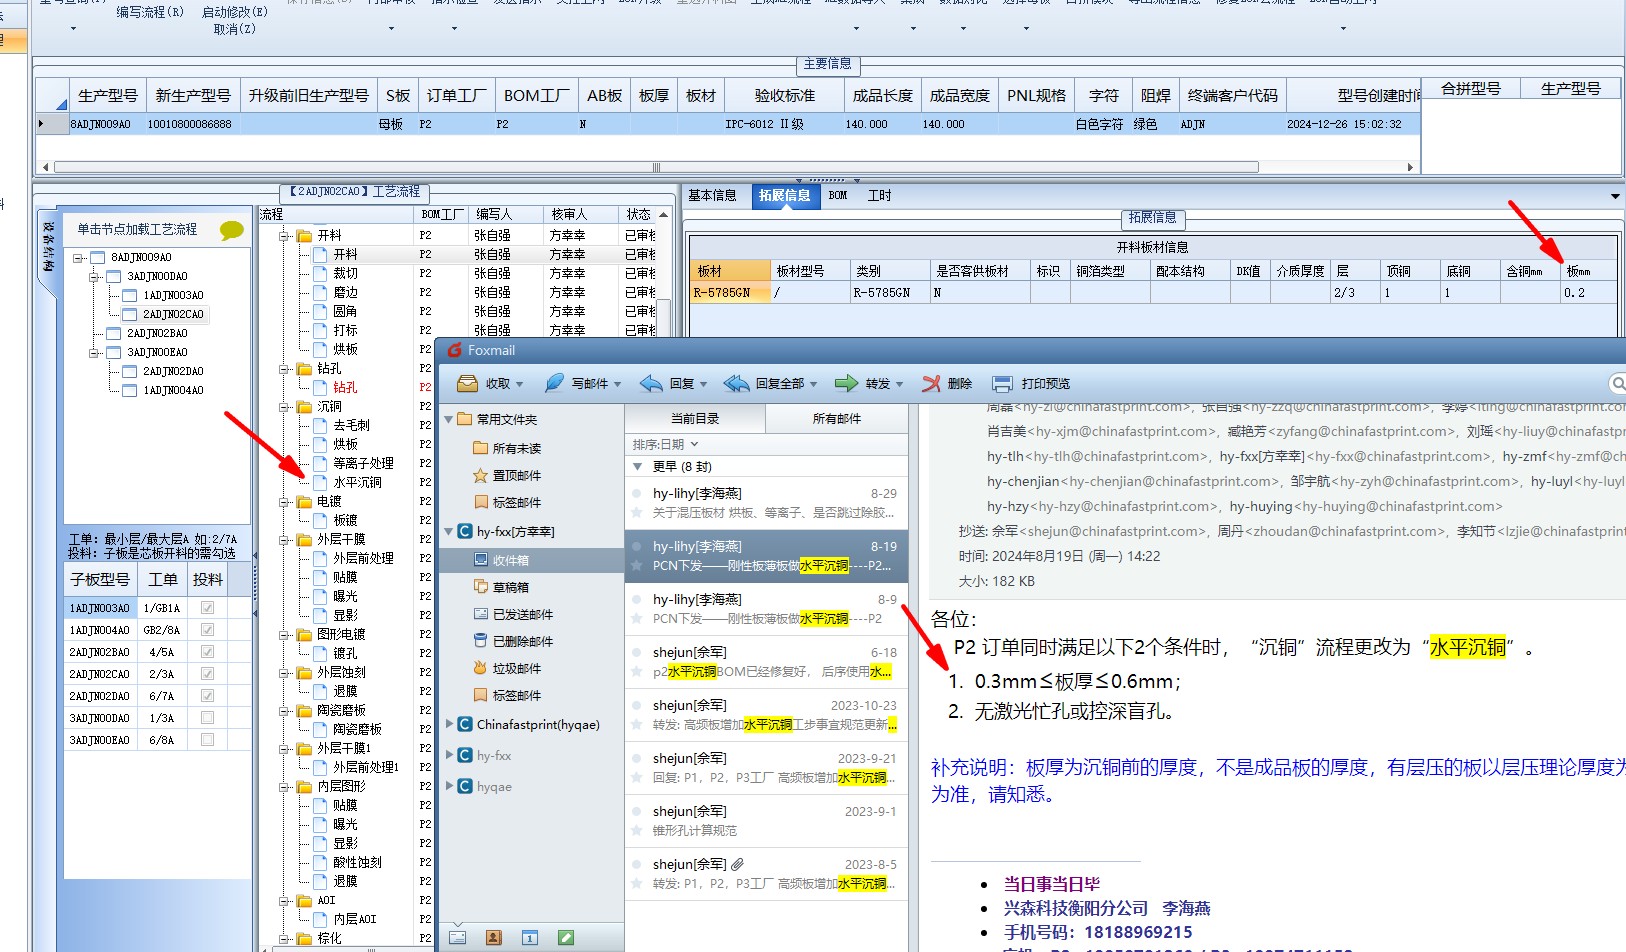The width and height of the screenshot is (1626, 952).
Task: Star the 2023-9-21 email from shejun
Action: pos(636,778)
